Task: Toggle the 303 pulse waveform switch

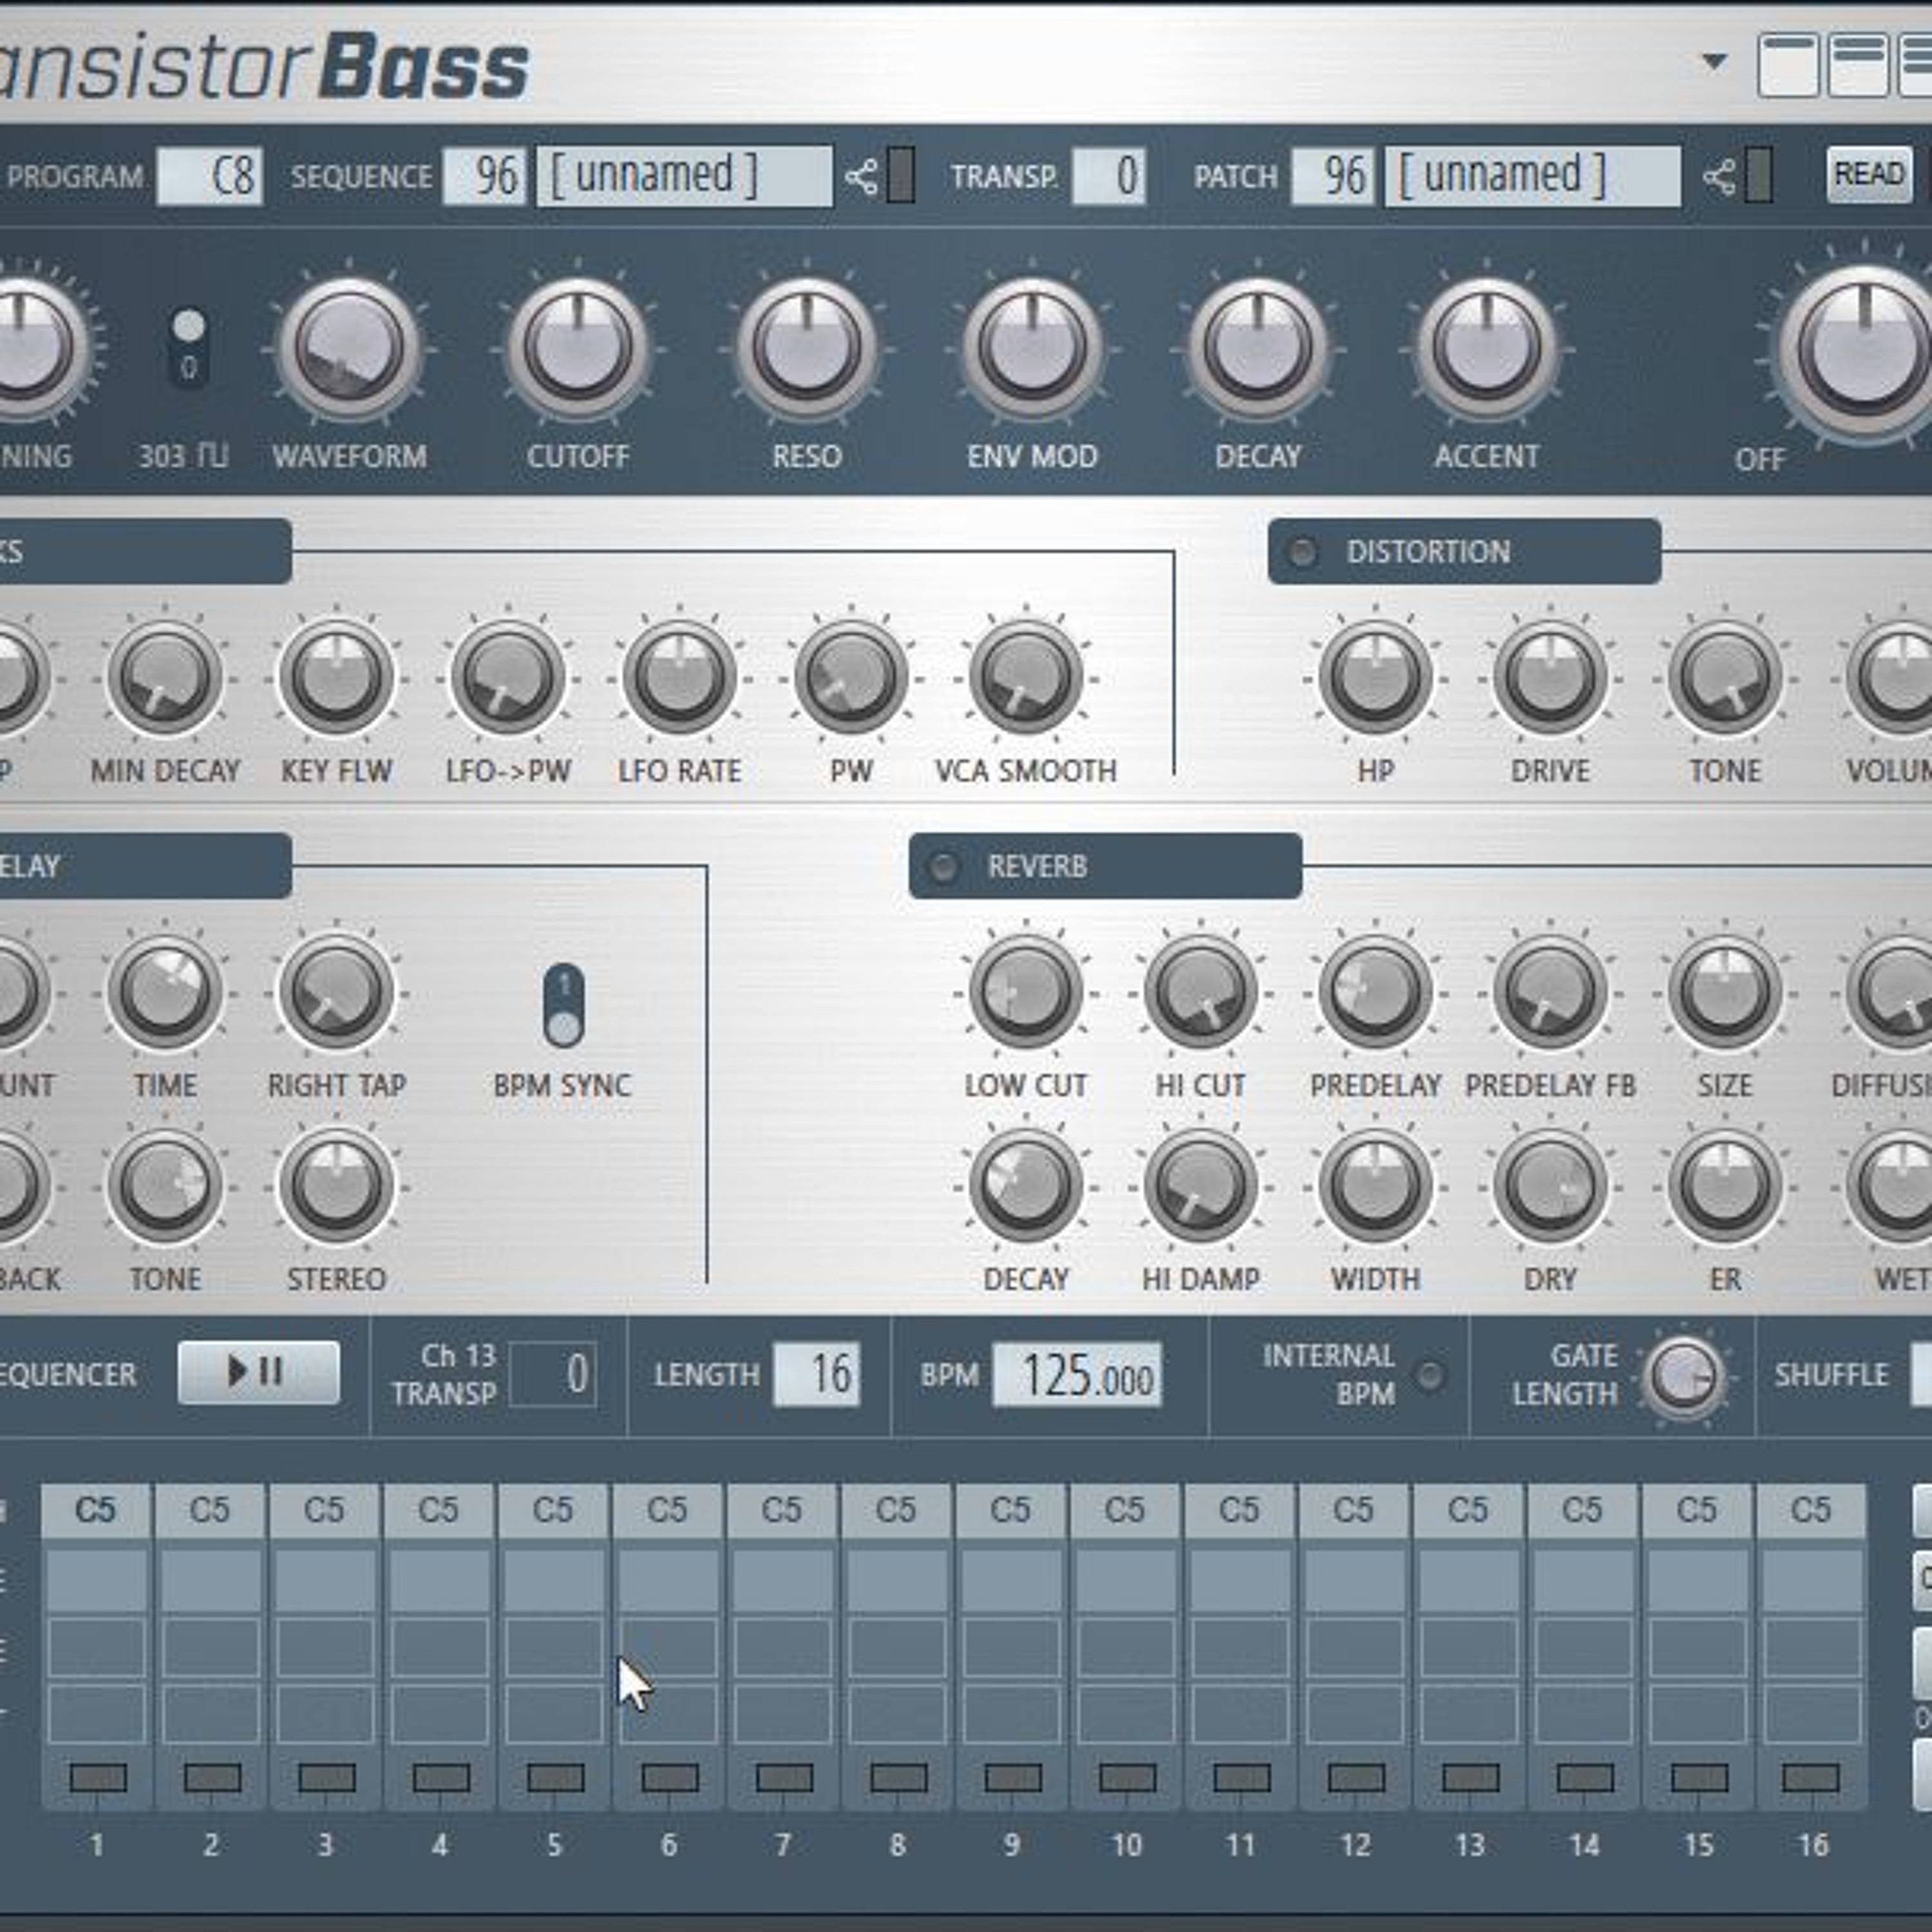Action: click(x=188, y=347)
